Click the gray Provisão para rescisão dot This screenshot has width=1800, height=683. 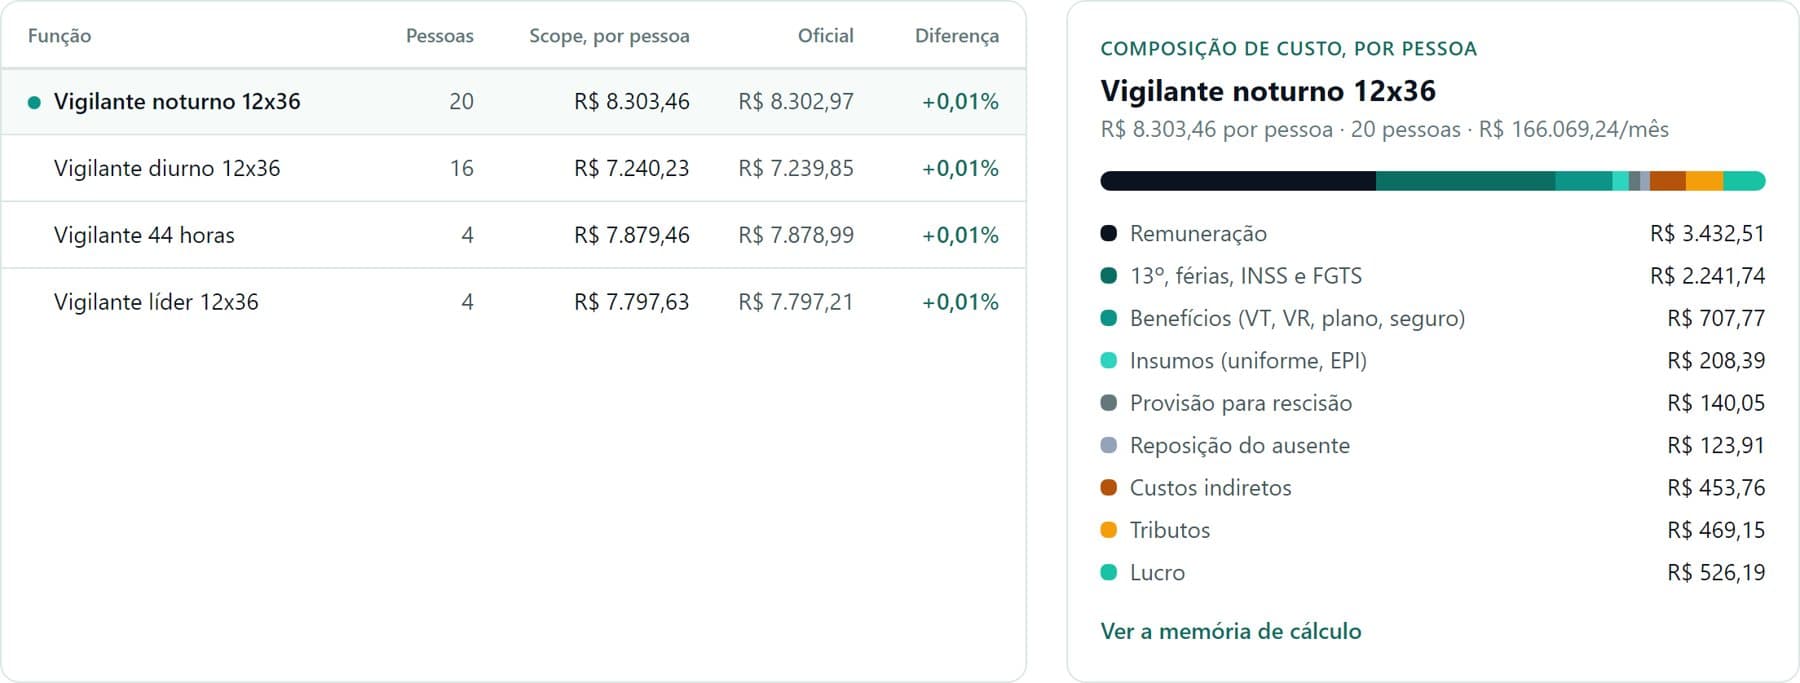[1108, 403]
